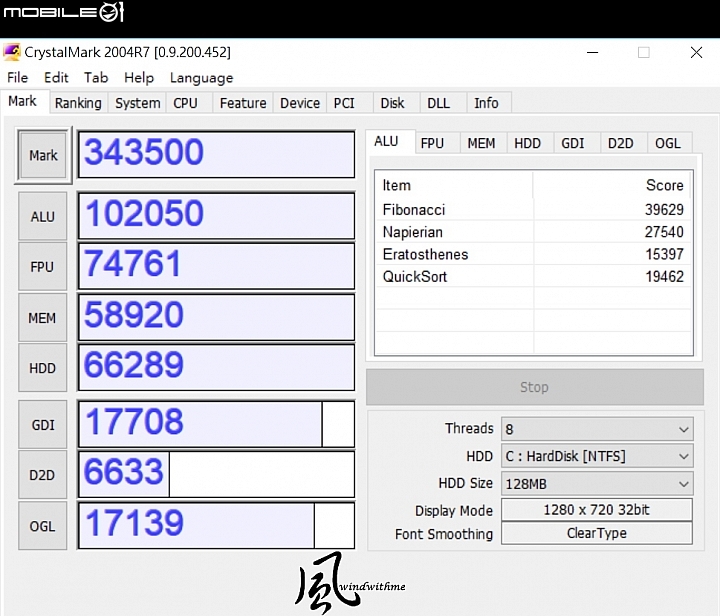The image size is (720, 616).
Task: Click the D2D score bar 6633
Action: (216, 475)
